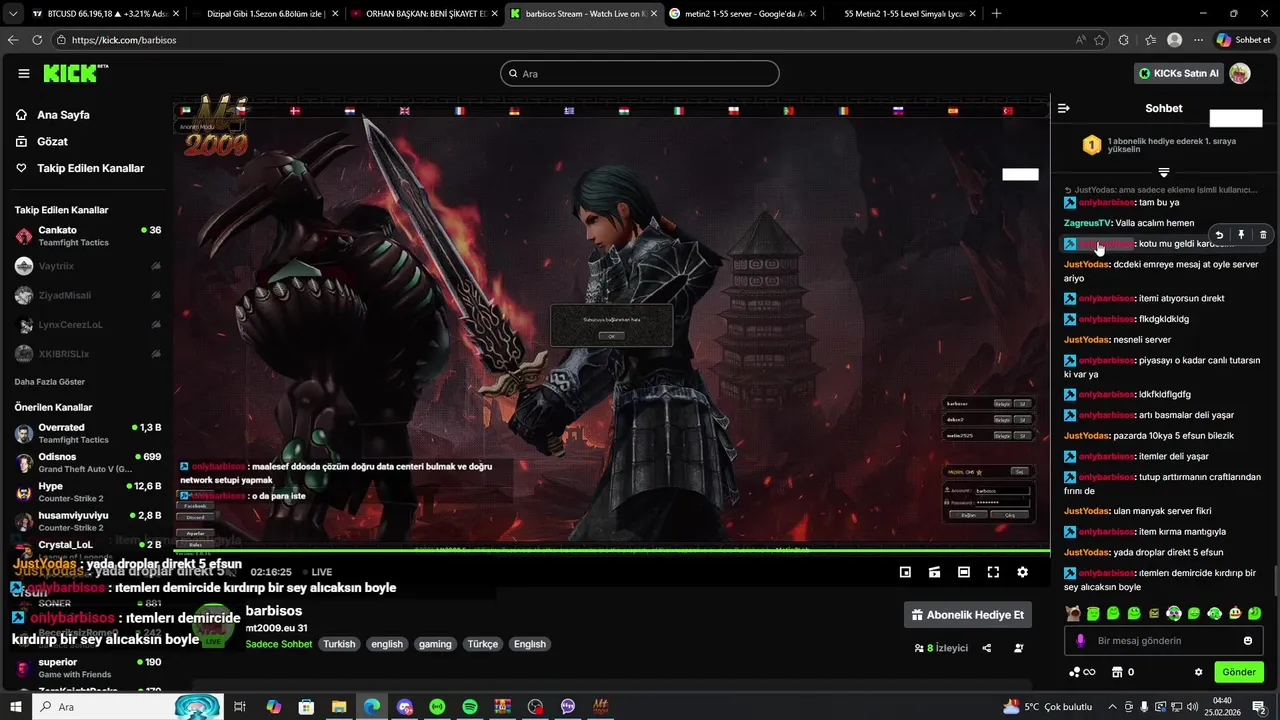Select the gaming stream tag
1280x720 pixels.
(435, 644)
